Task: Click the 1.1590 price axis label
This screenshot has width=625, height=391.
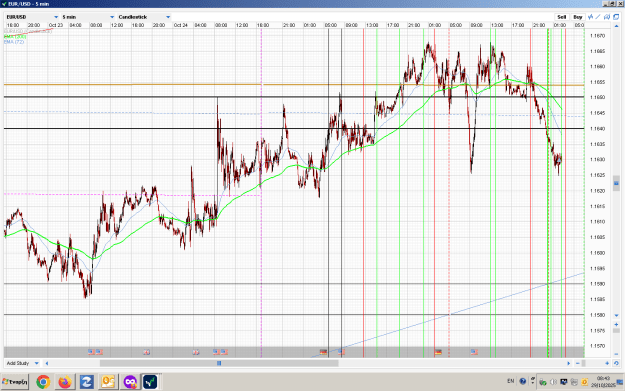Action: click(597, 284)
